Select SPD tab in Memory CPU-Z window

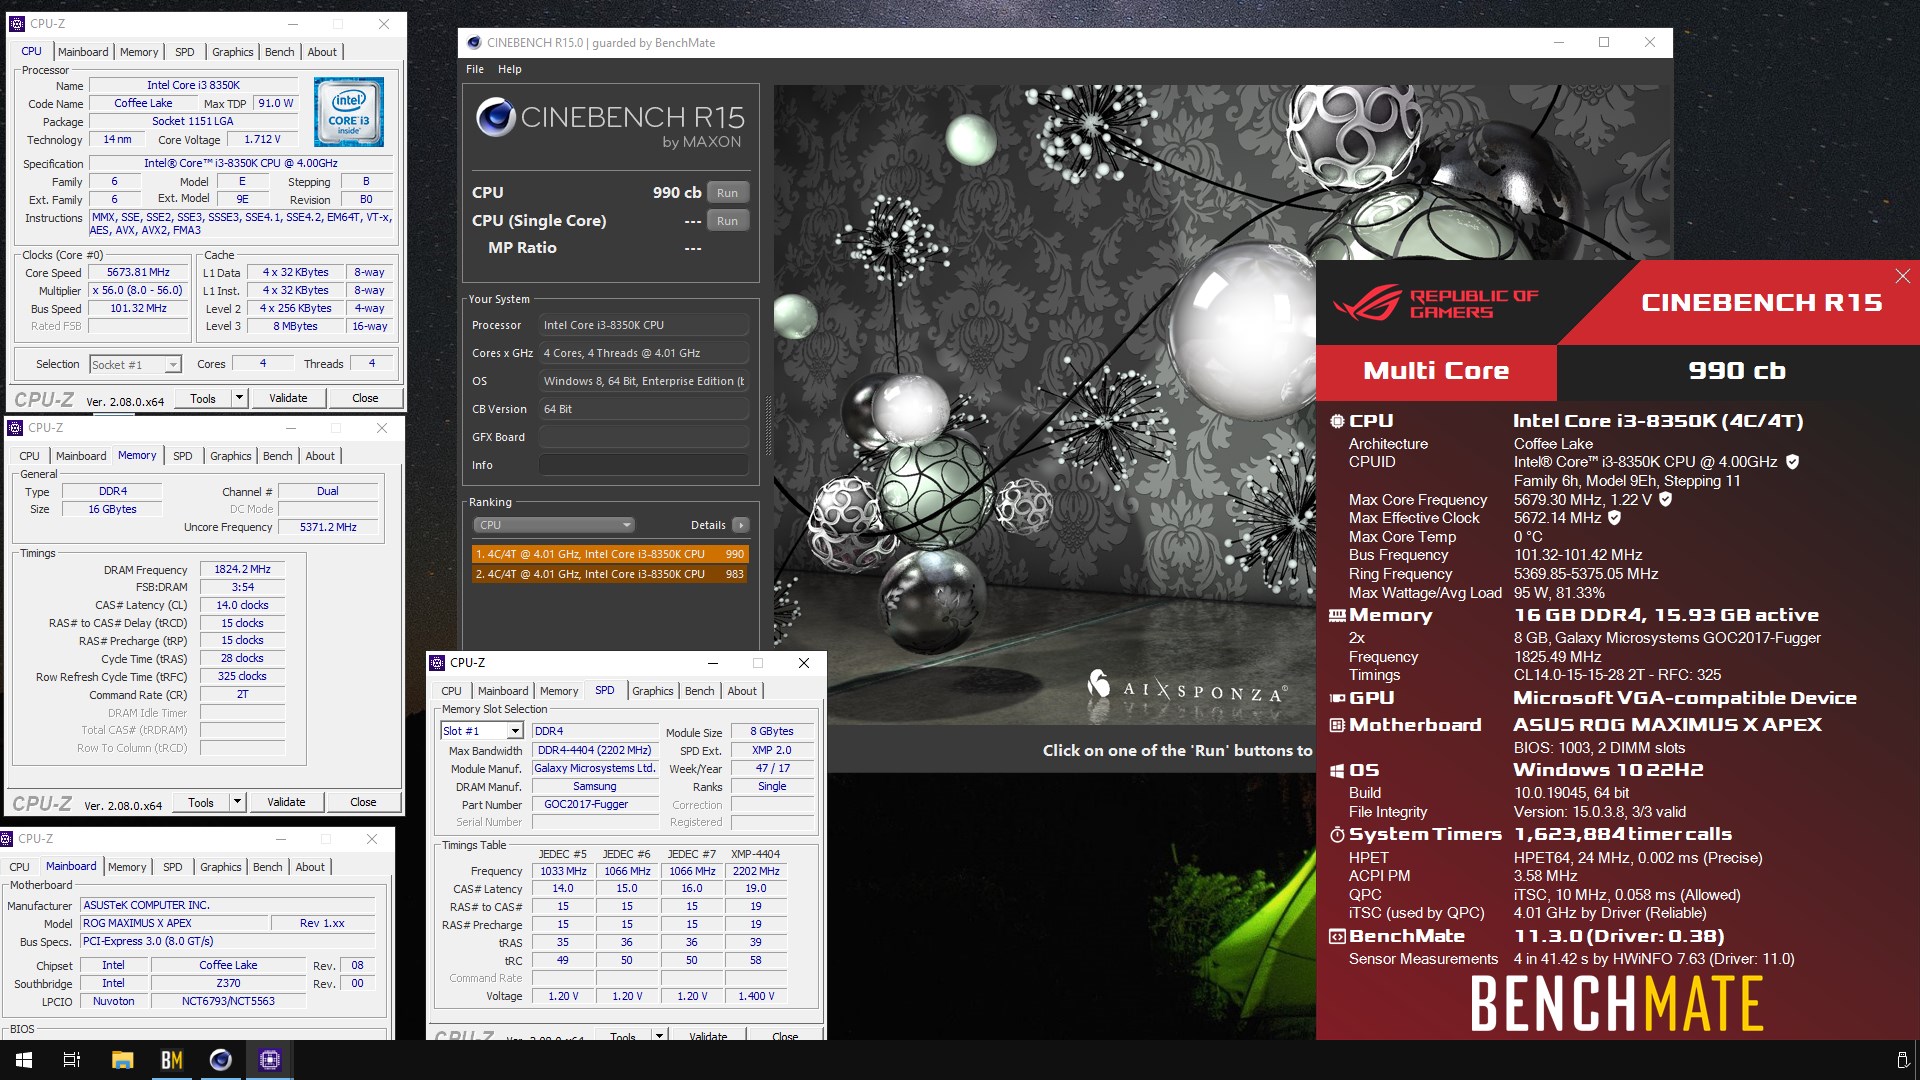click(182, 456)
